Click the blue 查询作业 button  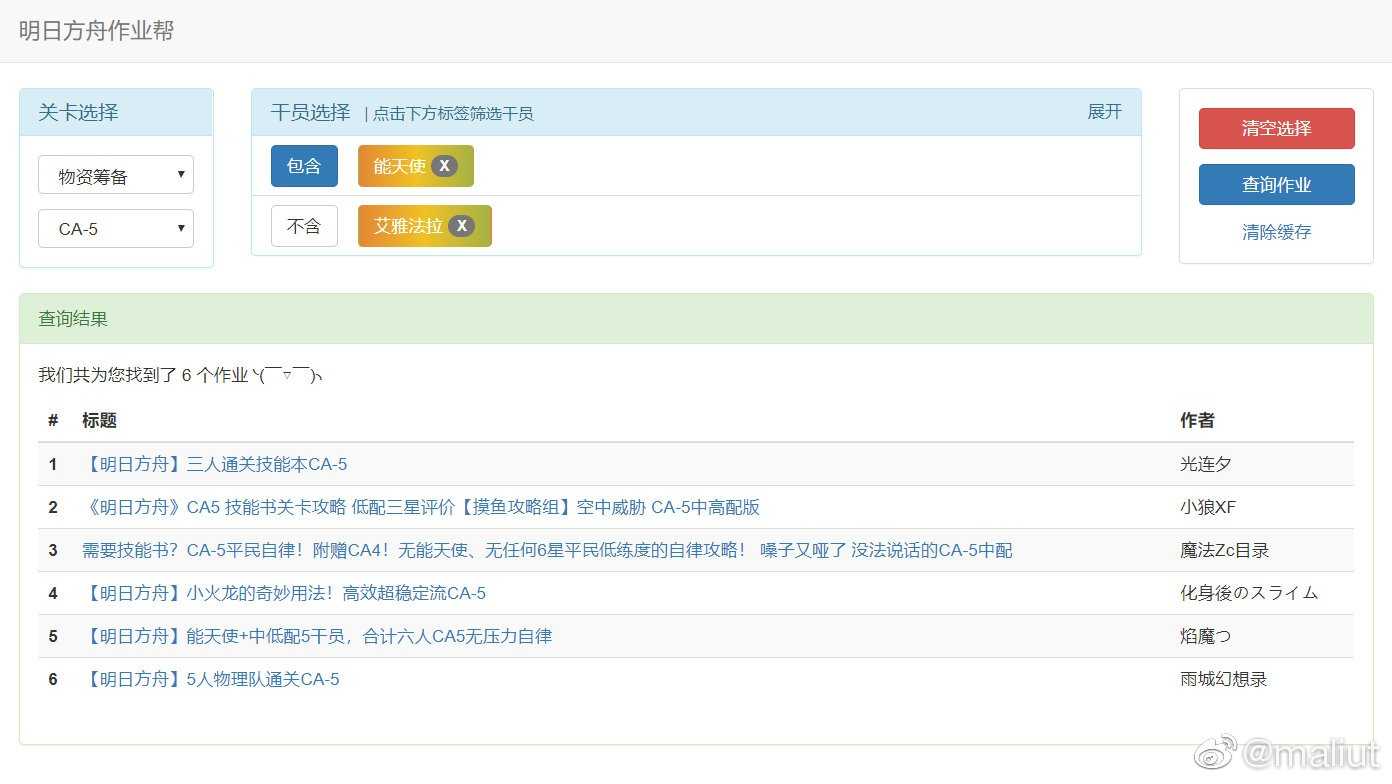point(1276,185)
